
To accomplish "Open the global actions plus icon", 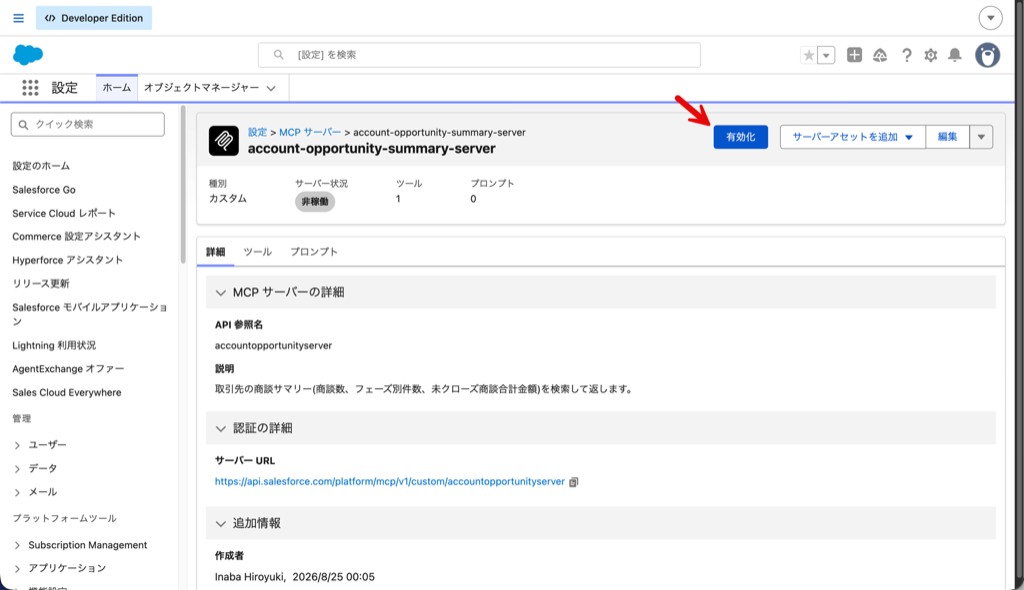I will point(854,55).
